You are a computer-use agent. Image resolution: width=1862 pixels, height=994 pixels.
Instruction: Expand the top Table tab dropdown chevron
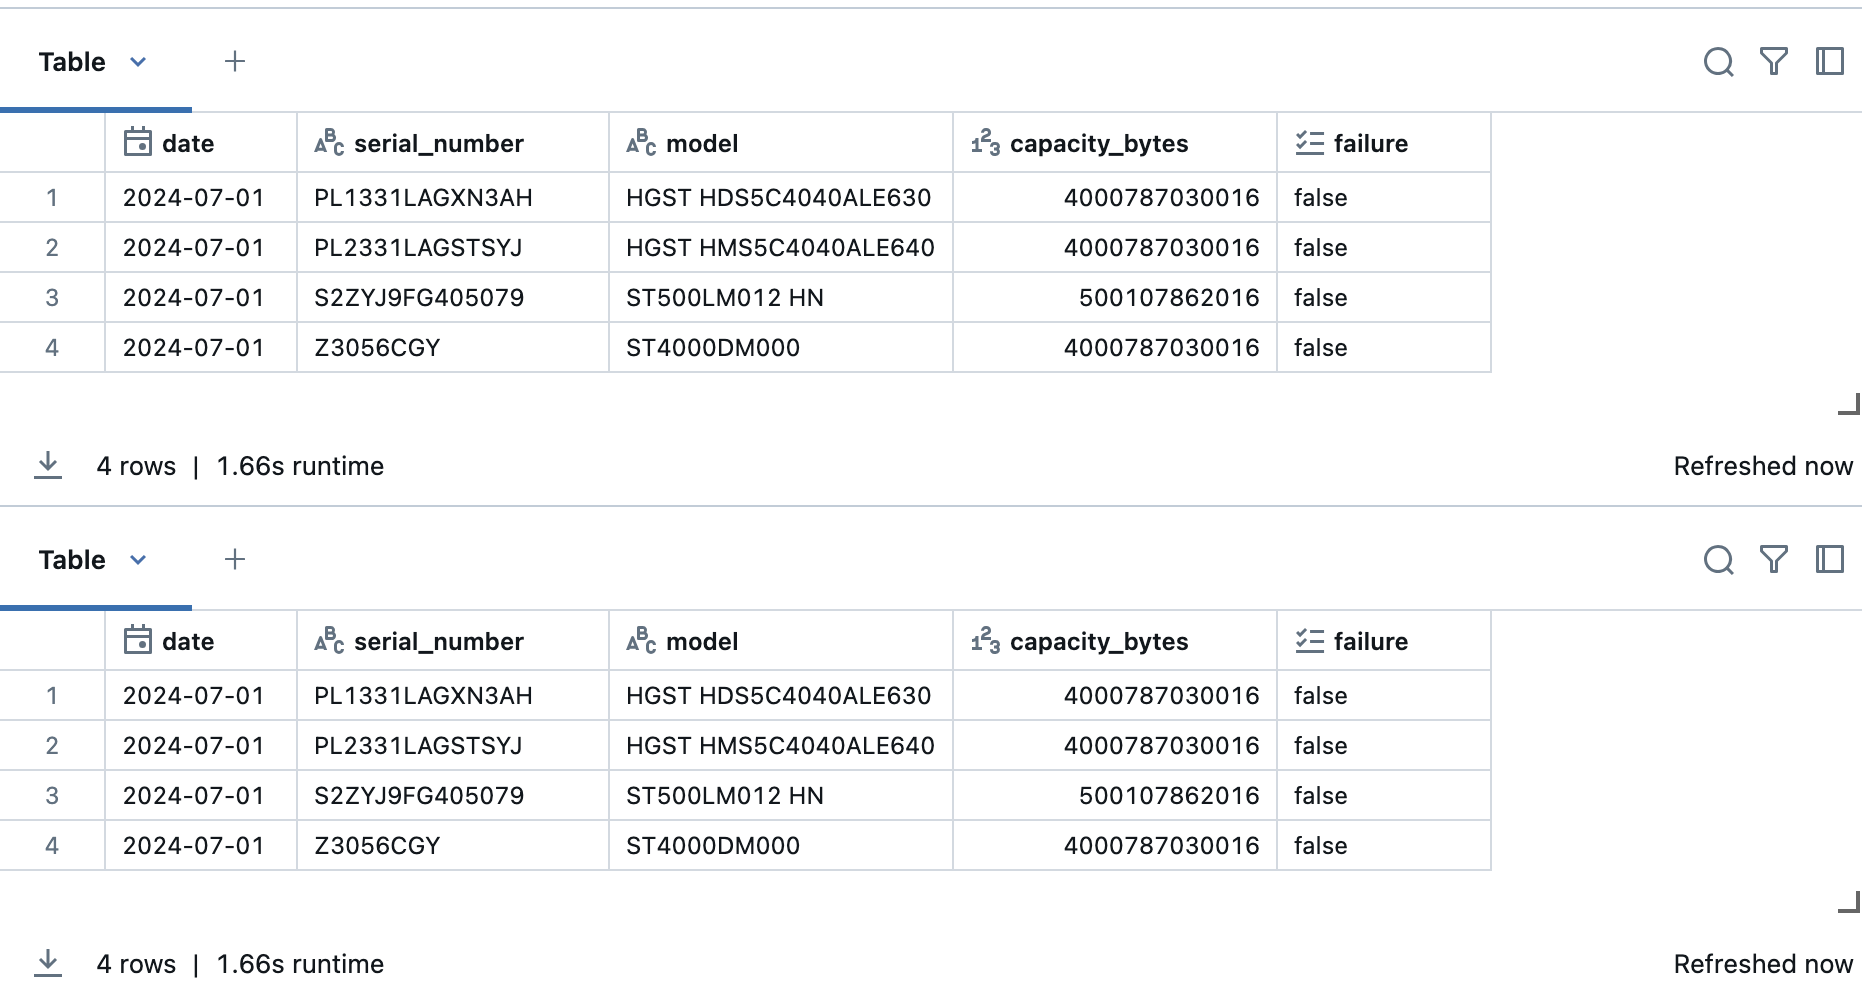[x=138, y=62]
